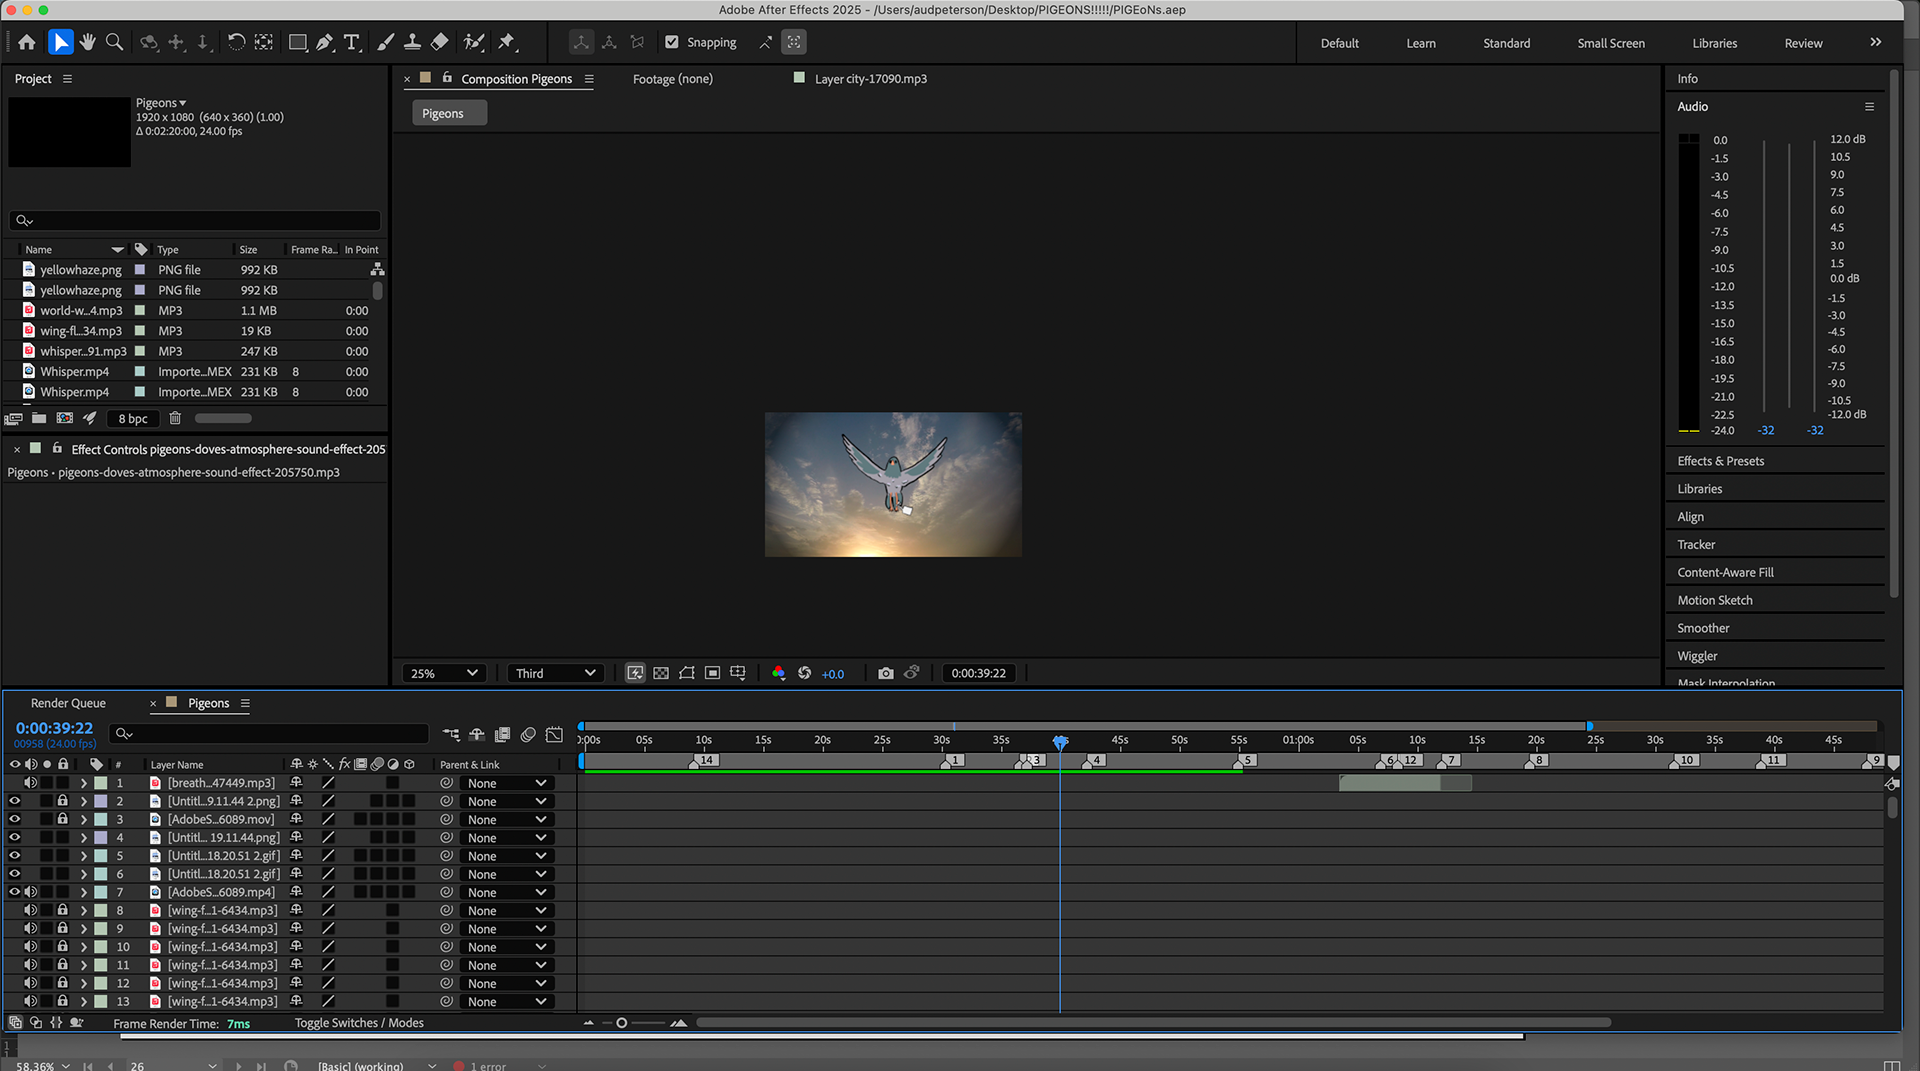Select the Pen tool
This screenshot has height=1071, width=1920.
click(x=325, y=42)
